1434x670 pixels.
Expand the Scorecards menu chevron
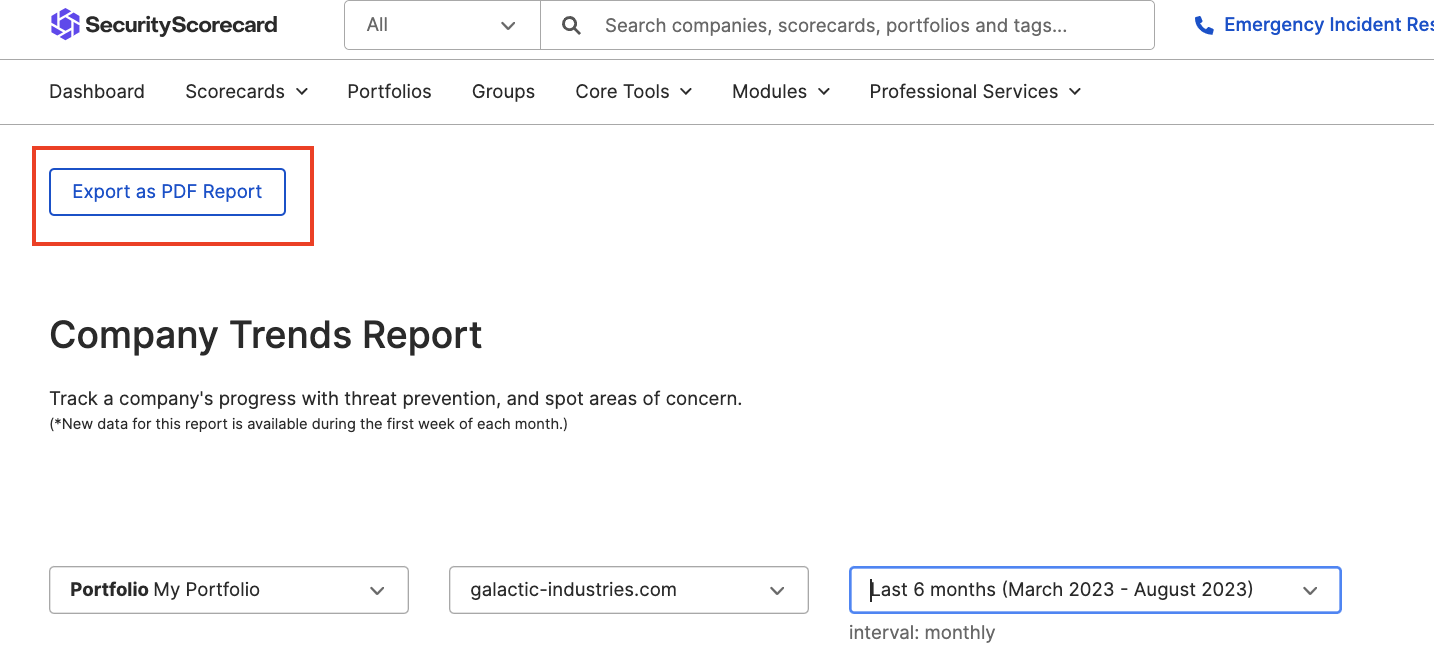301,91
